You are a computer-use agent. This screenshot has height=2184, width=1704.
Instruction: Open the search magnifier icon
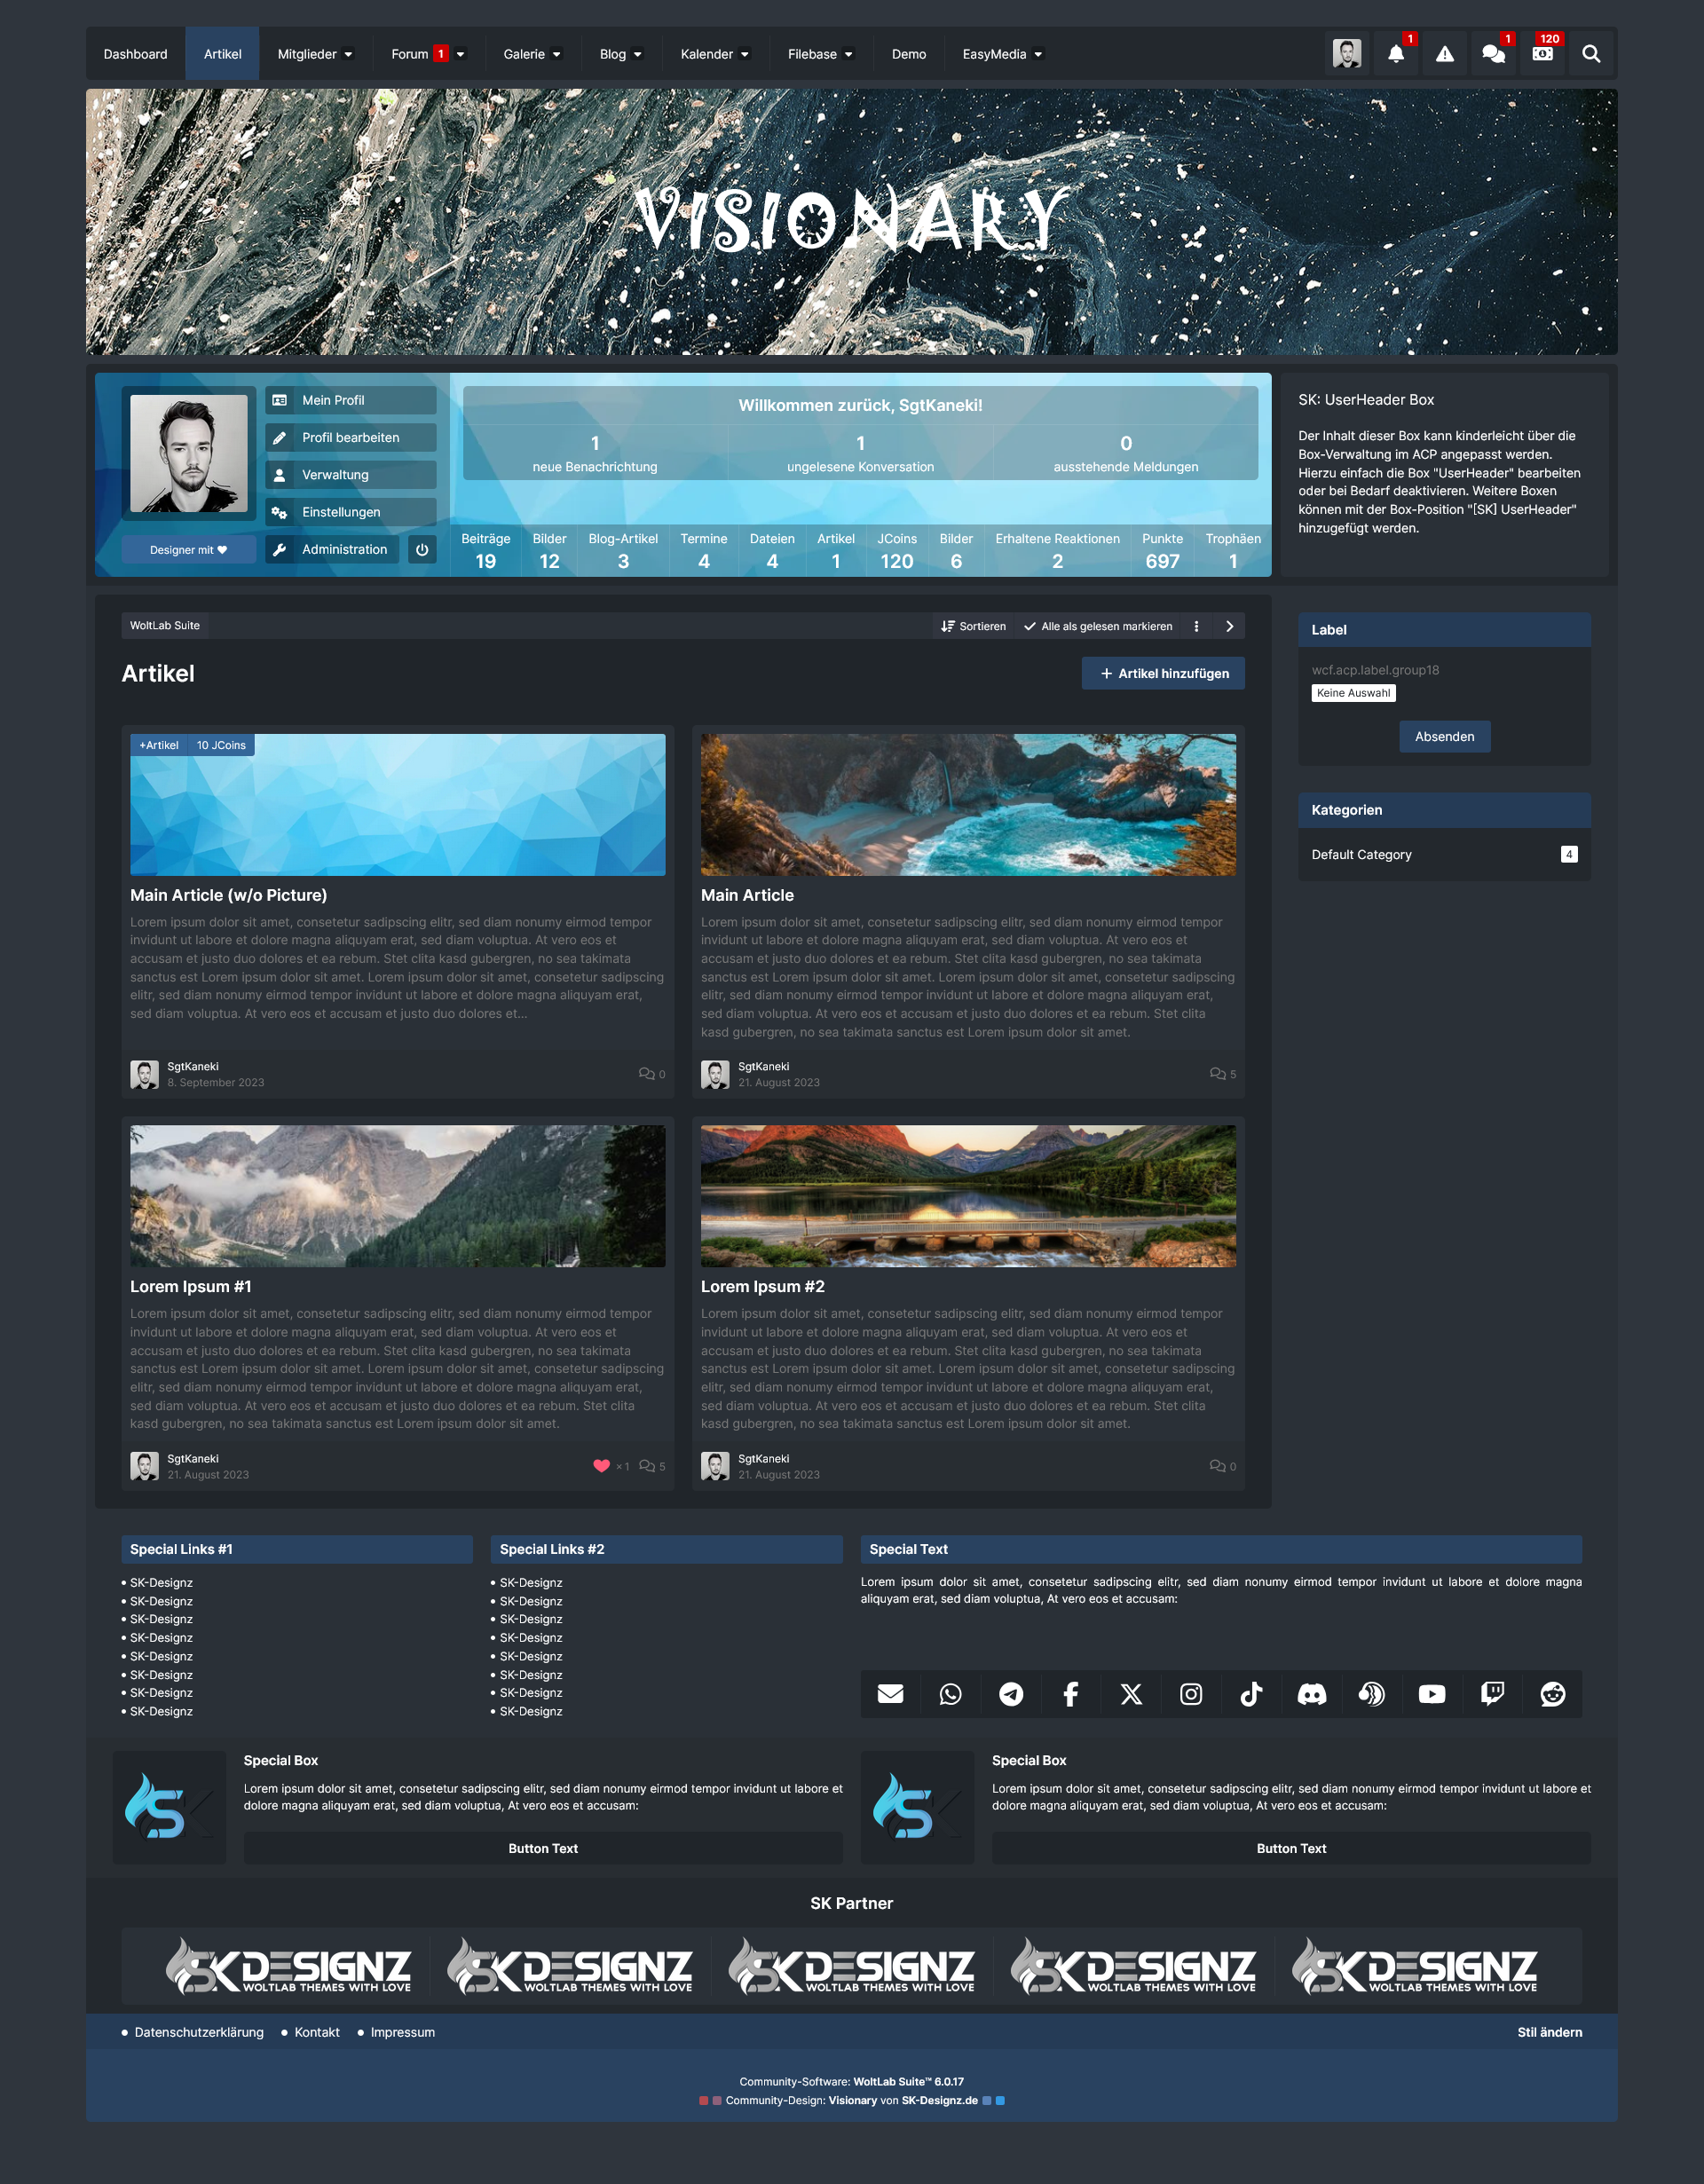[x=1591, y=54]
